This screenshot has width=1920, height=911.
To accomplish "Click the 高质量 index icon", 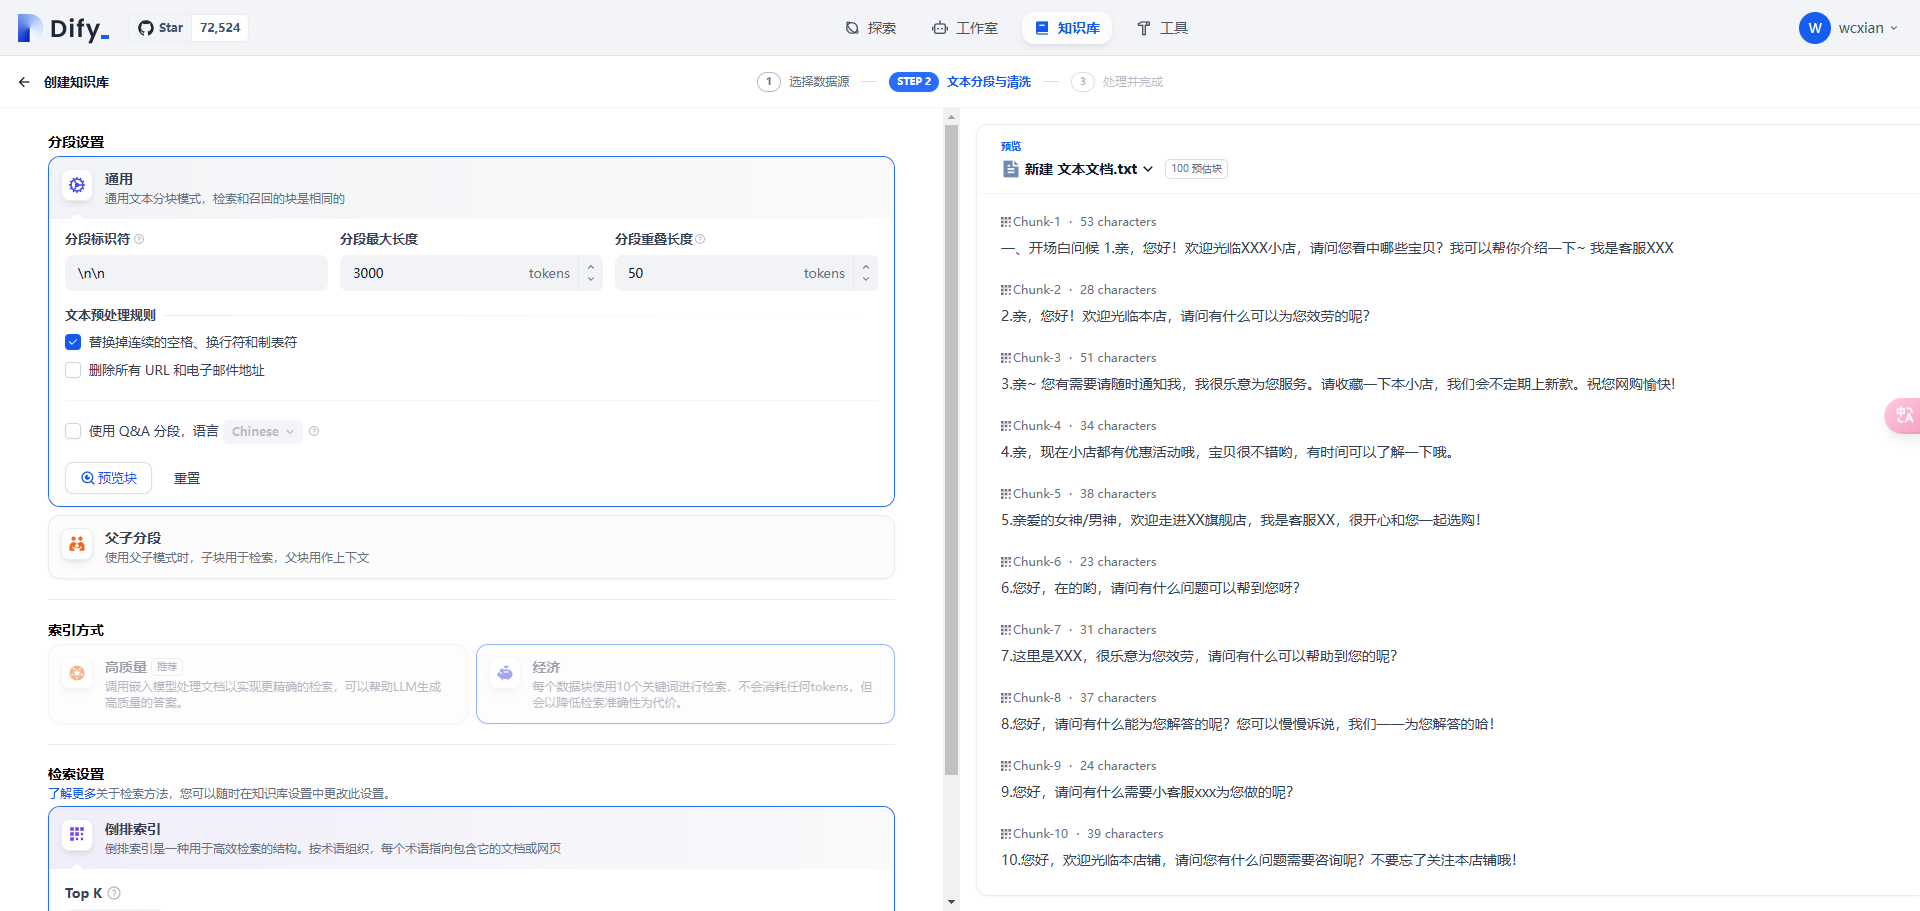I will pyautogui.click(x=77, y=673).
